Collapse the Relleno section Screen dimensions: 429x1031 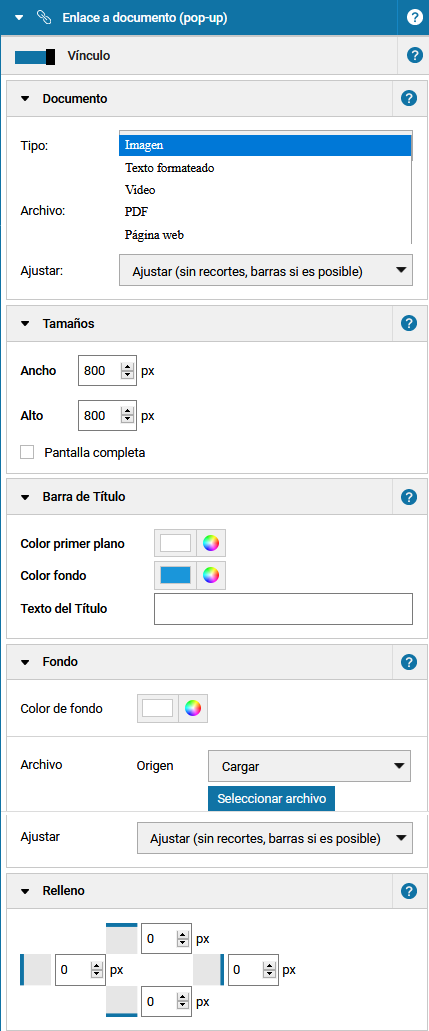[x=26, y=892]
